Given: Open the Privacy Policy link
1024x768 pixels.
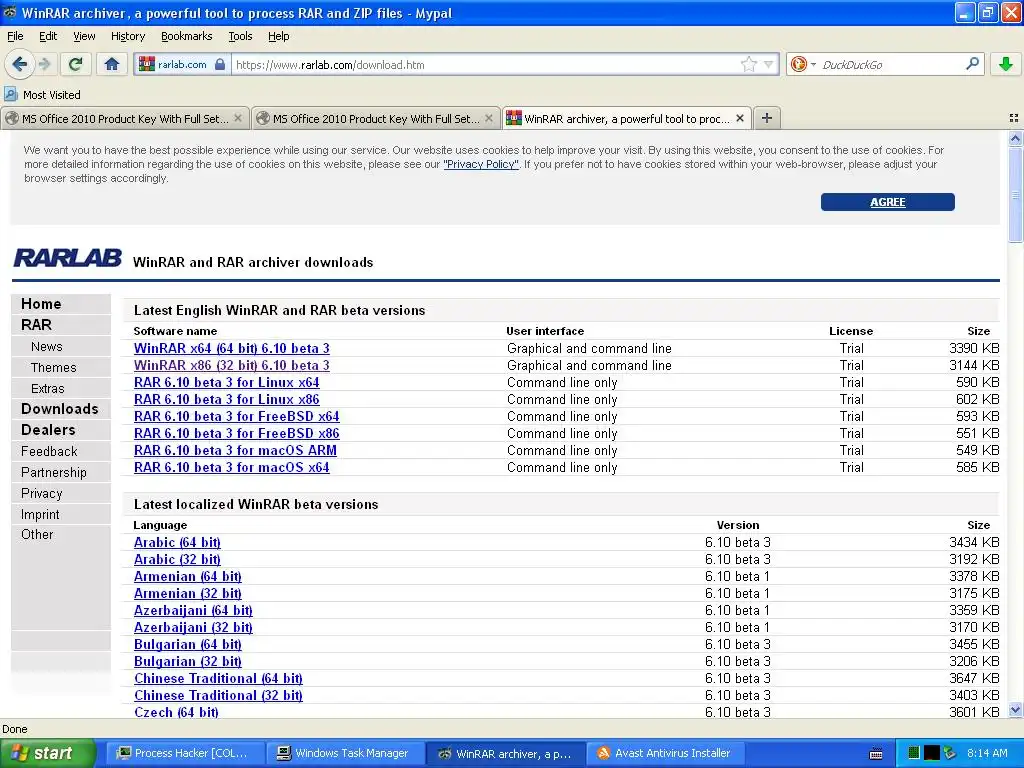Looking at the screenshot, I should pos(481,164).
